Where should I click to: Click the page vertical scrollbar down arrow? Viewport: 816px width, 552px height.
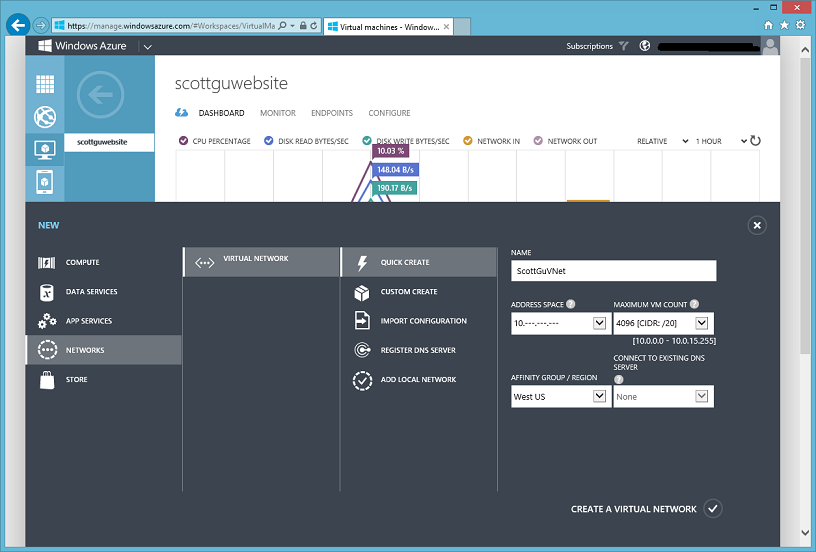pyautogui.click(x=805, y=533)
